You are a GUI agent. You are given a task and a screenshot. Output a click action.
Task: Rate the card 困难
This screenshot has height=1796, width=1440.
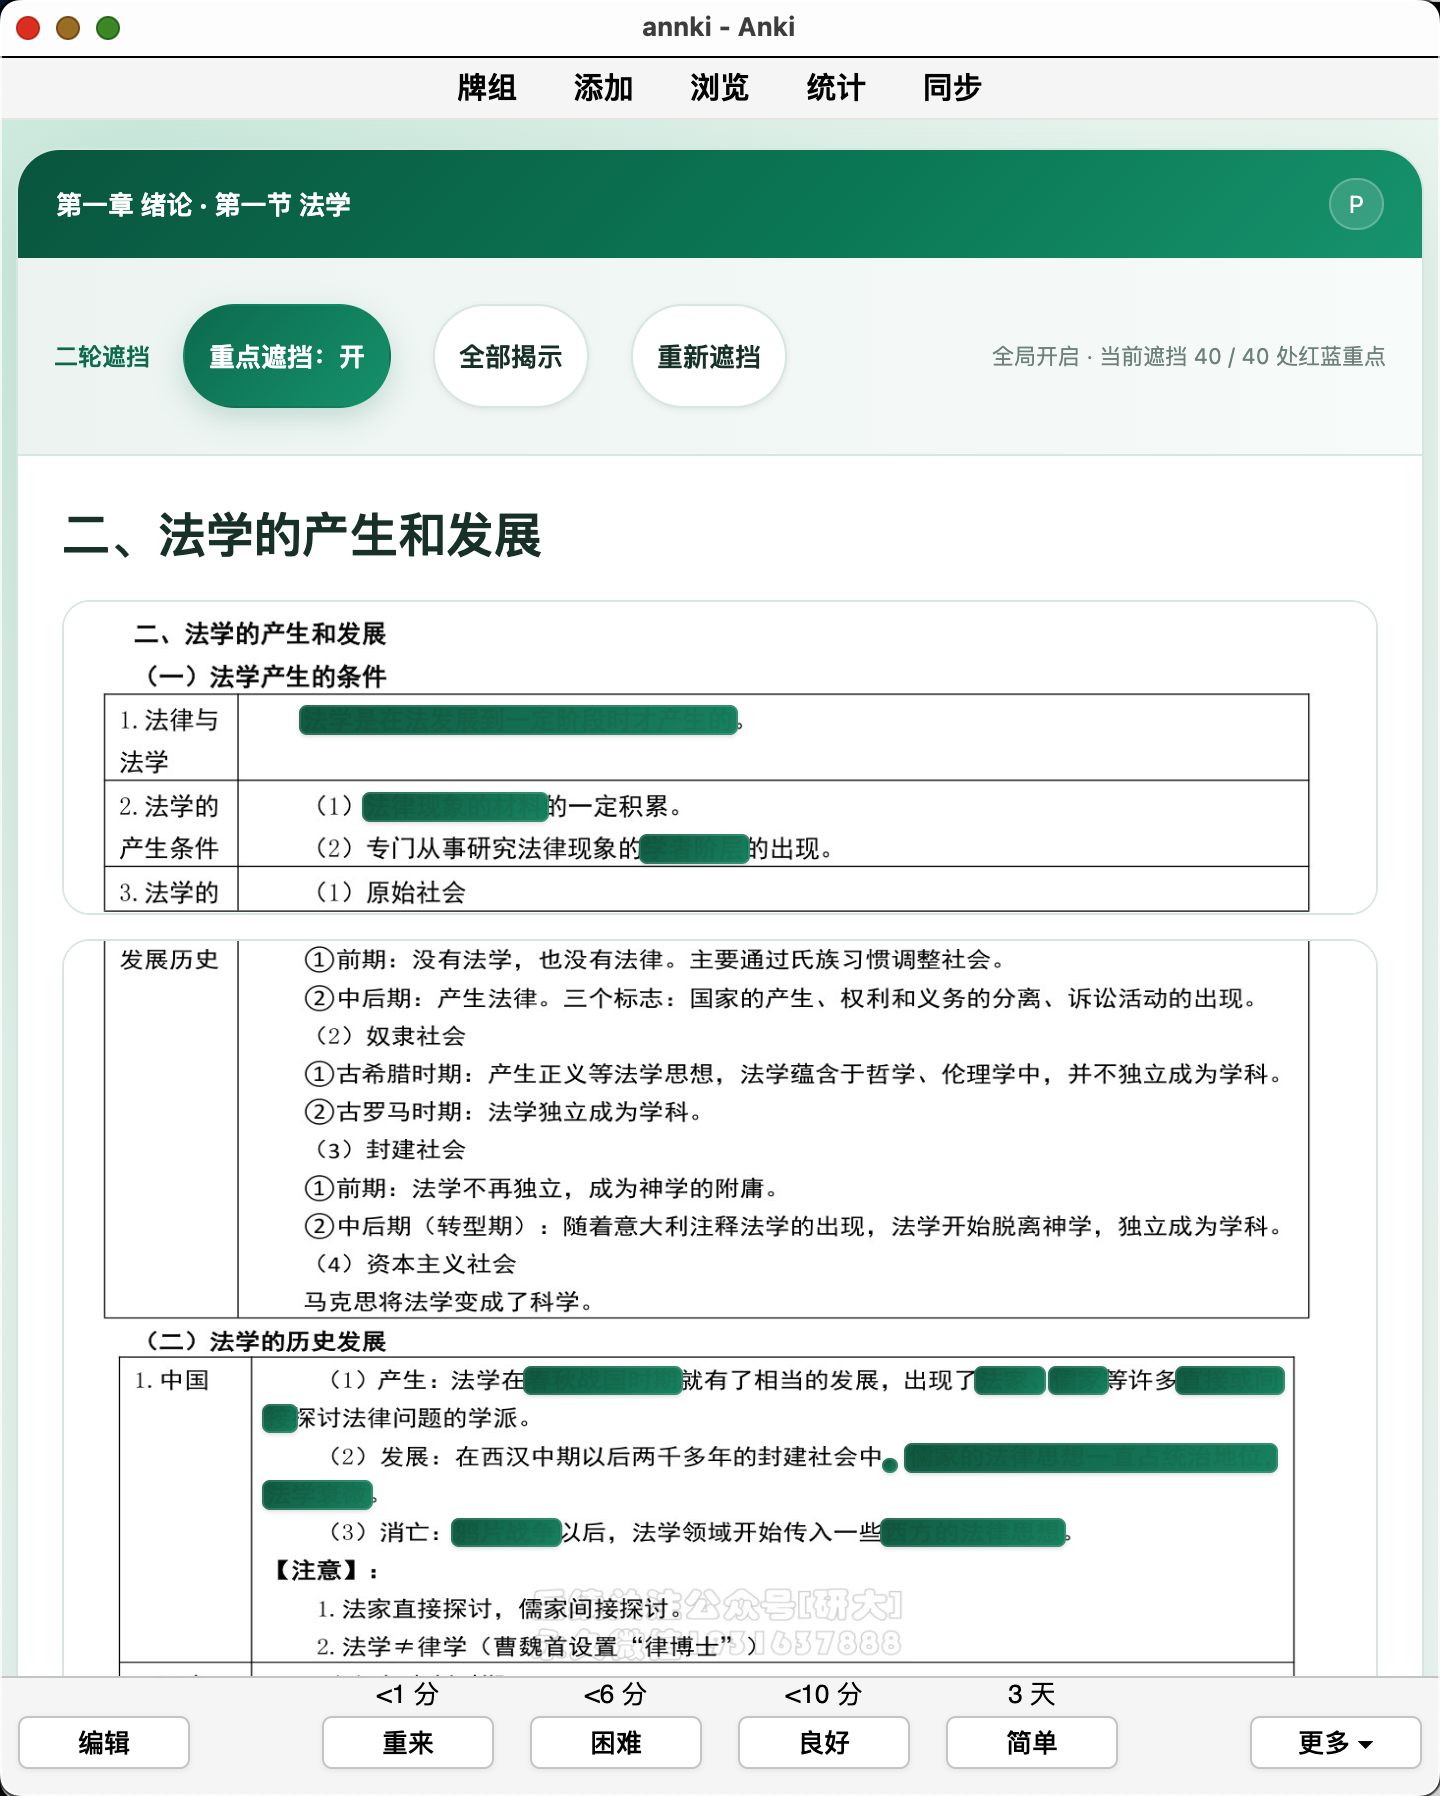[616, 1743]
